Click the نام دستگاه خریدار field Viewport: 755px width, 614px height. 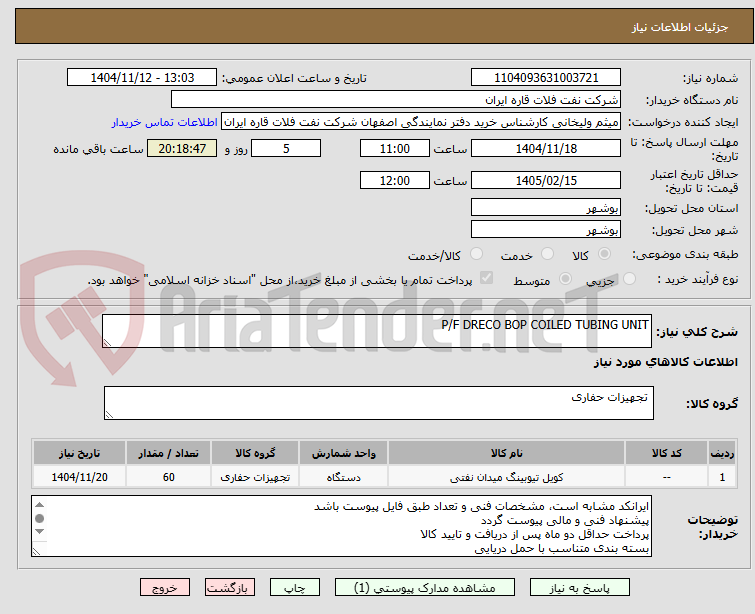tap(396, 100)
